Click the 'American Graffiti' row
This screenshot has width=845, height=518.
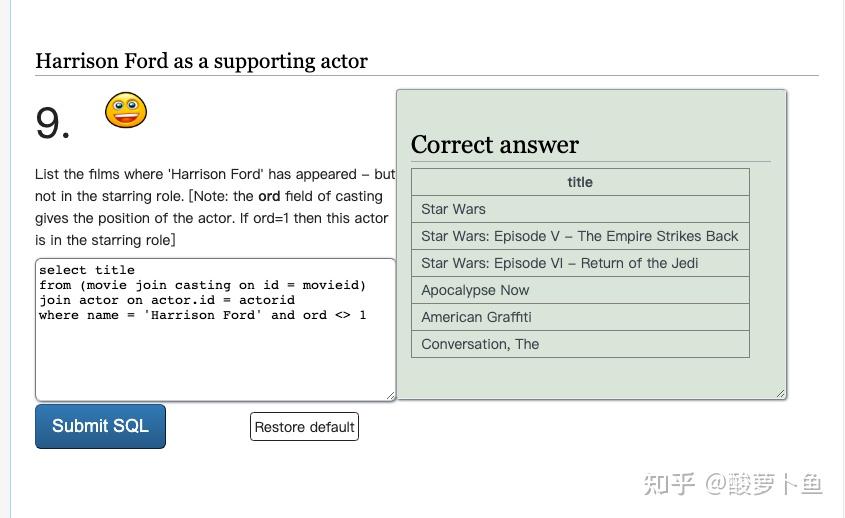pyautogui.click(x=580, y=317)
